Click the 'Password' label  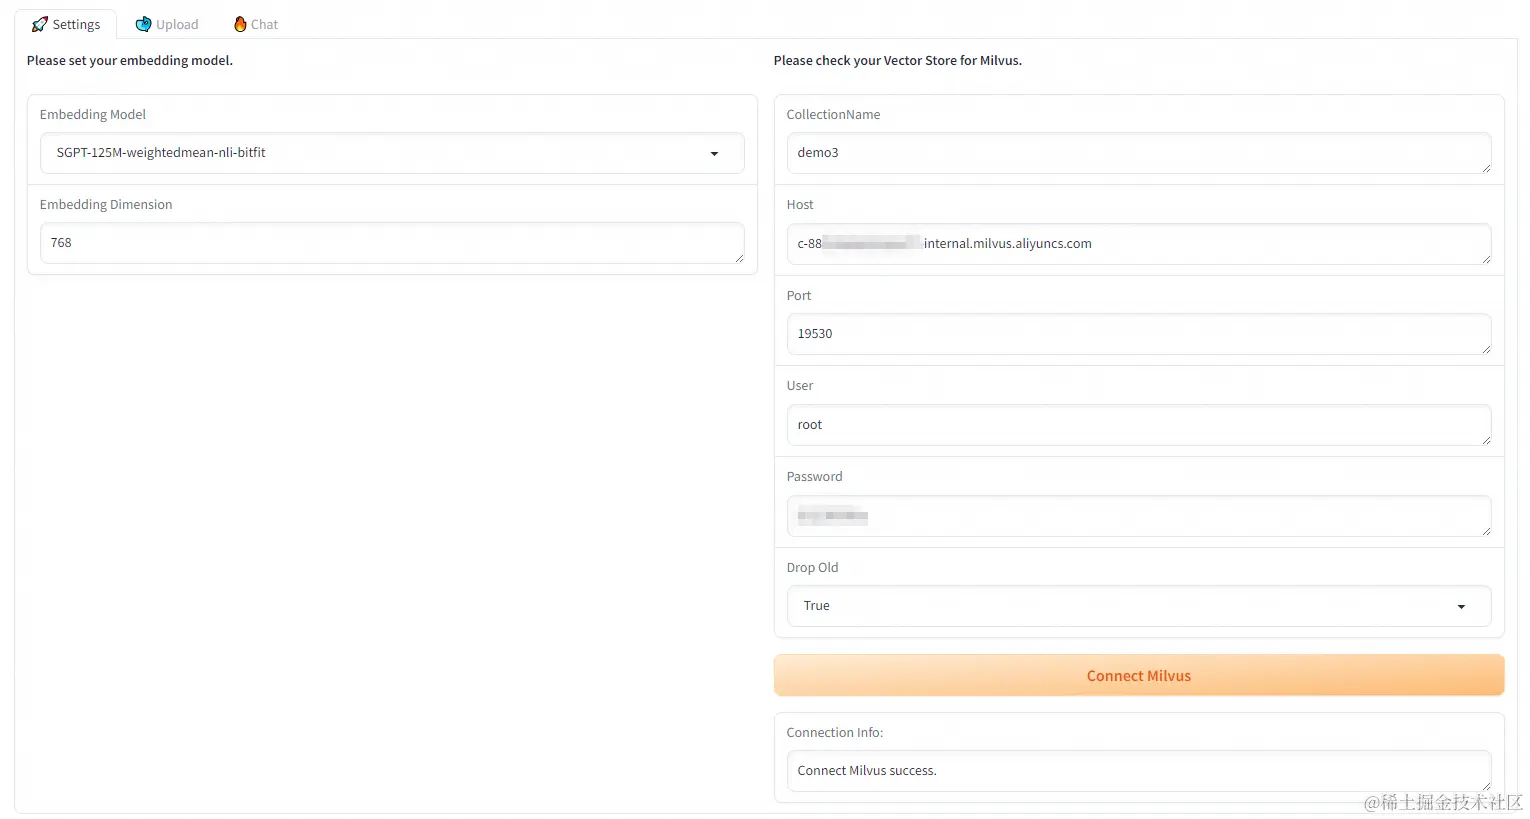pos(815,477)
